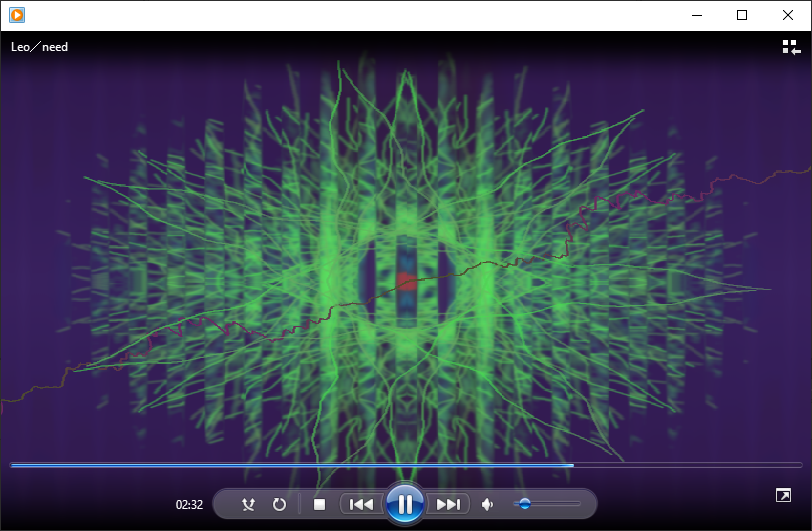Click the seek bar progress track
Viewport: 812px width, 531px height.
point(406,465)
